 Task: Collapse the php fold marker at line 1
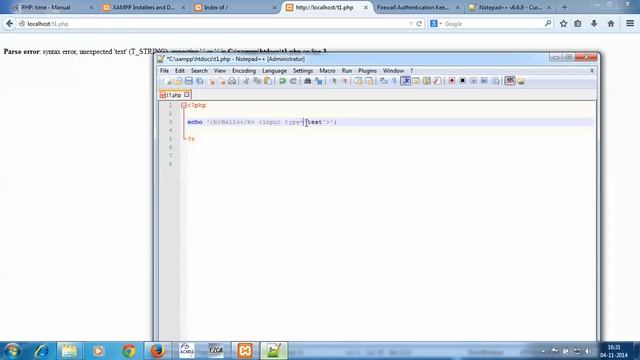[x=184, y=105]
